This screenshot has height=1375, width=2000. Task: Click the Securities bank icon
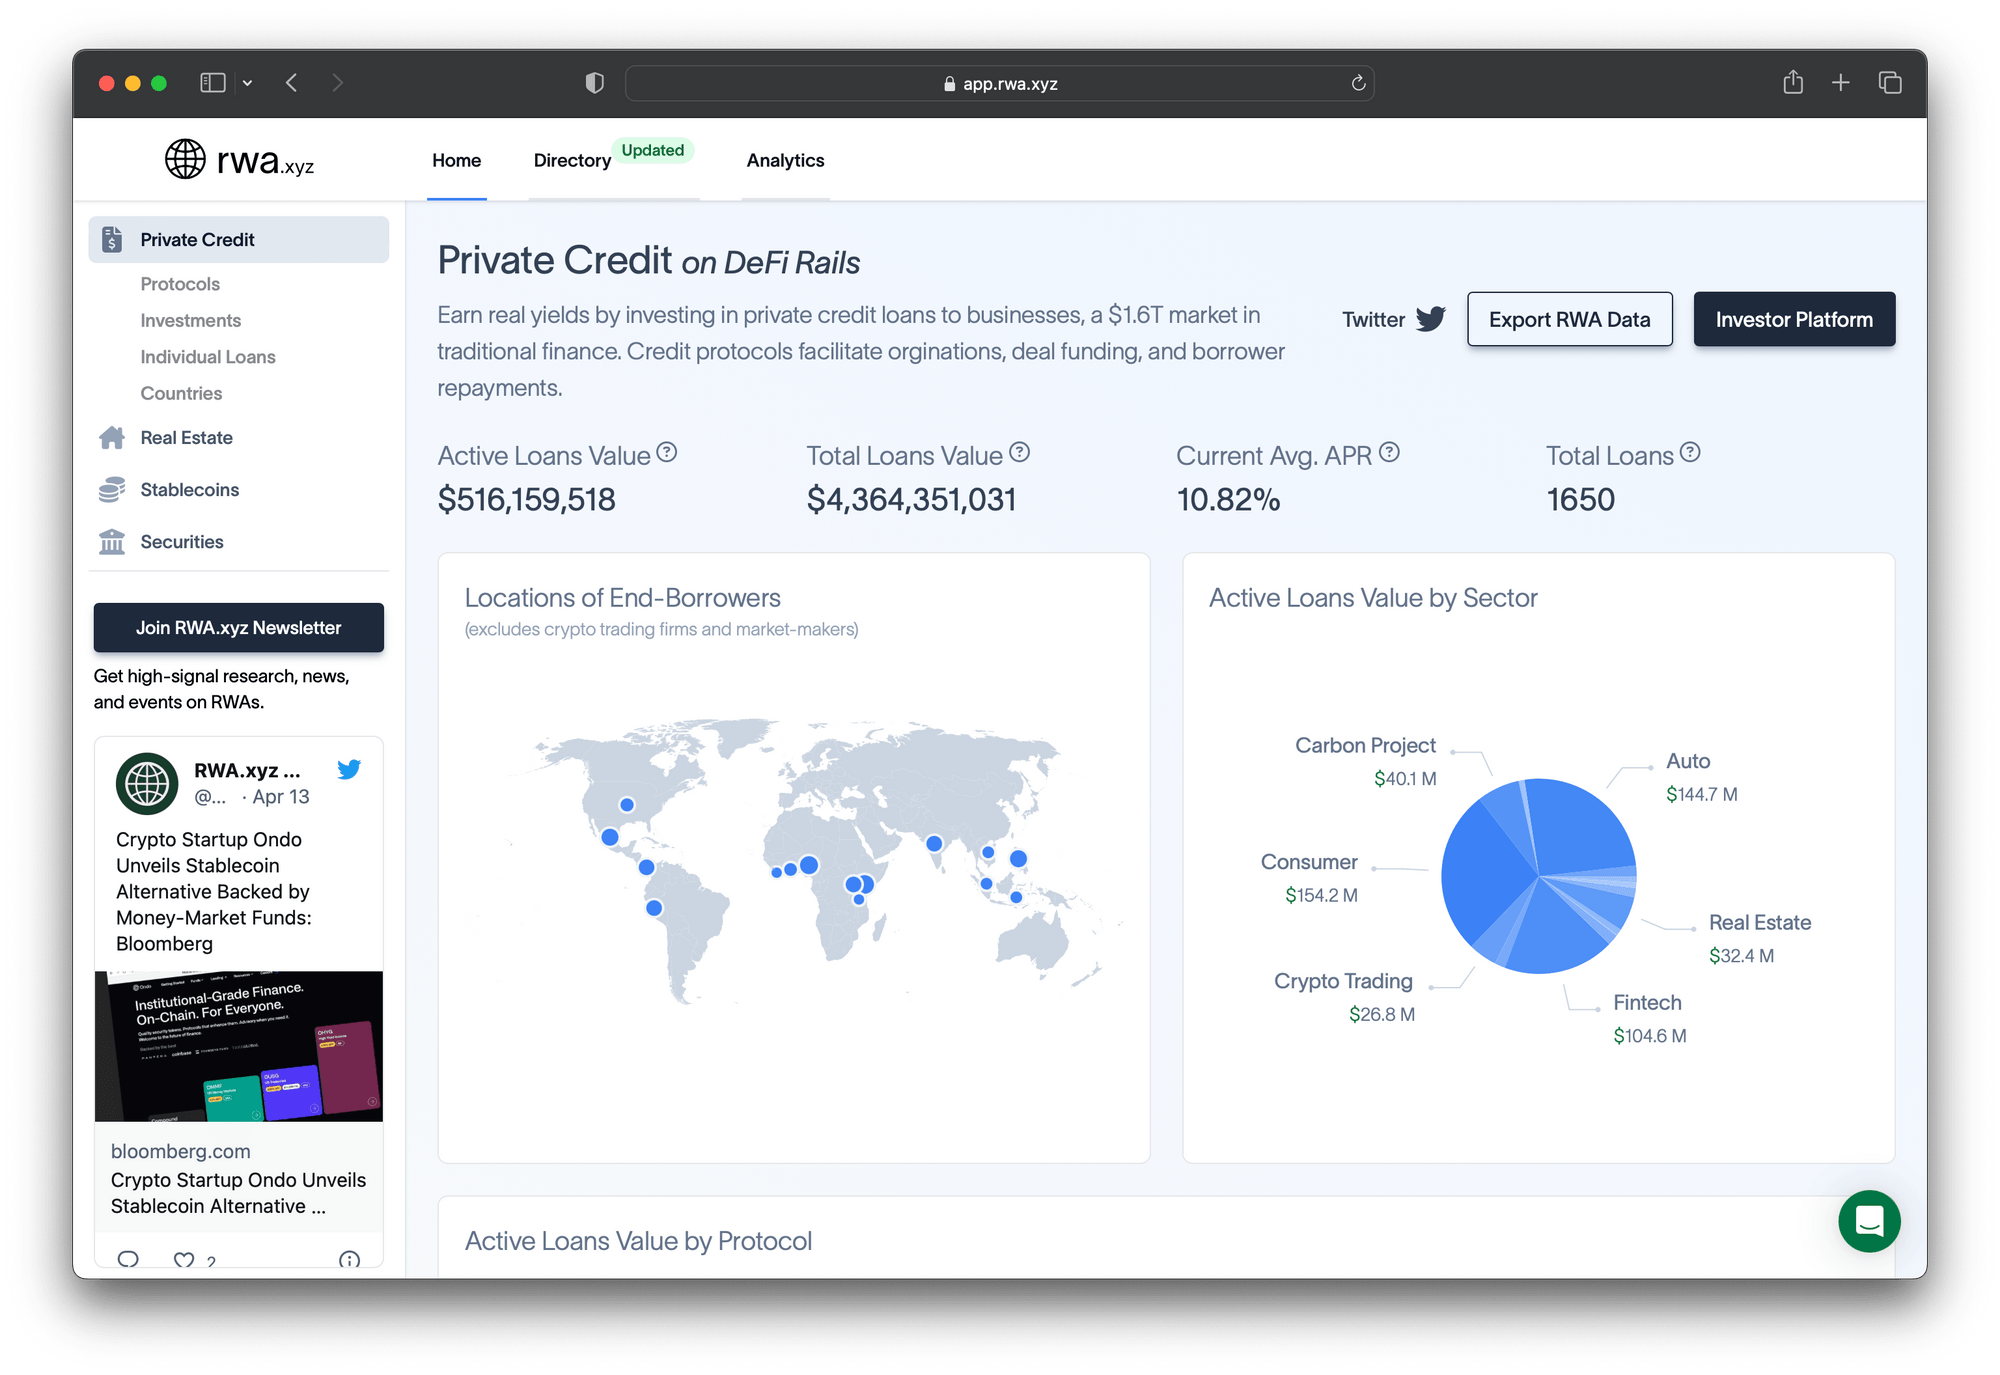112,541
